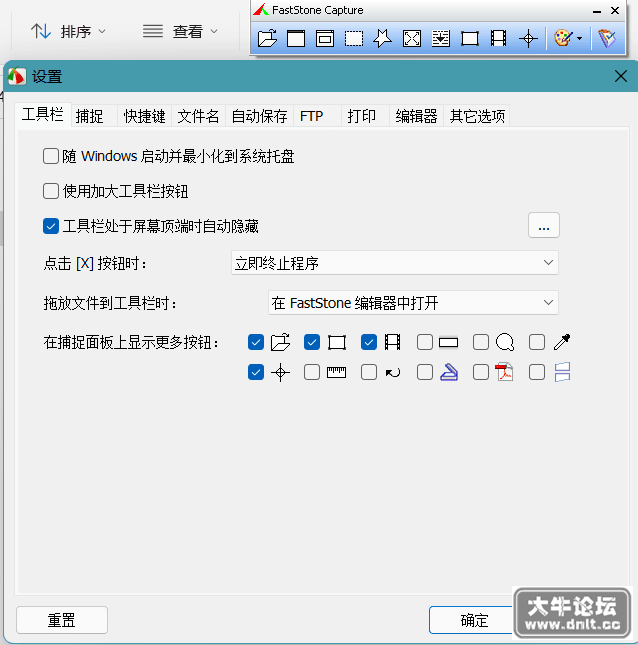Image resolution: width=638 pixels, height=645 pixels.
Task: Enable the convert to PDF checkbox
Action: click(x=481, y=373)
